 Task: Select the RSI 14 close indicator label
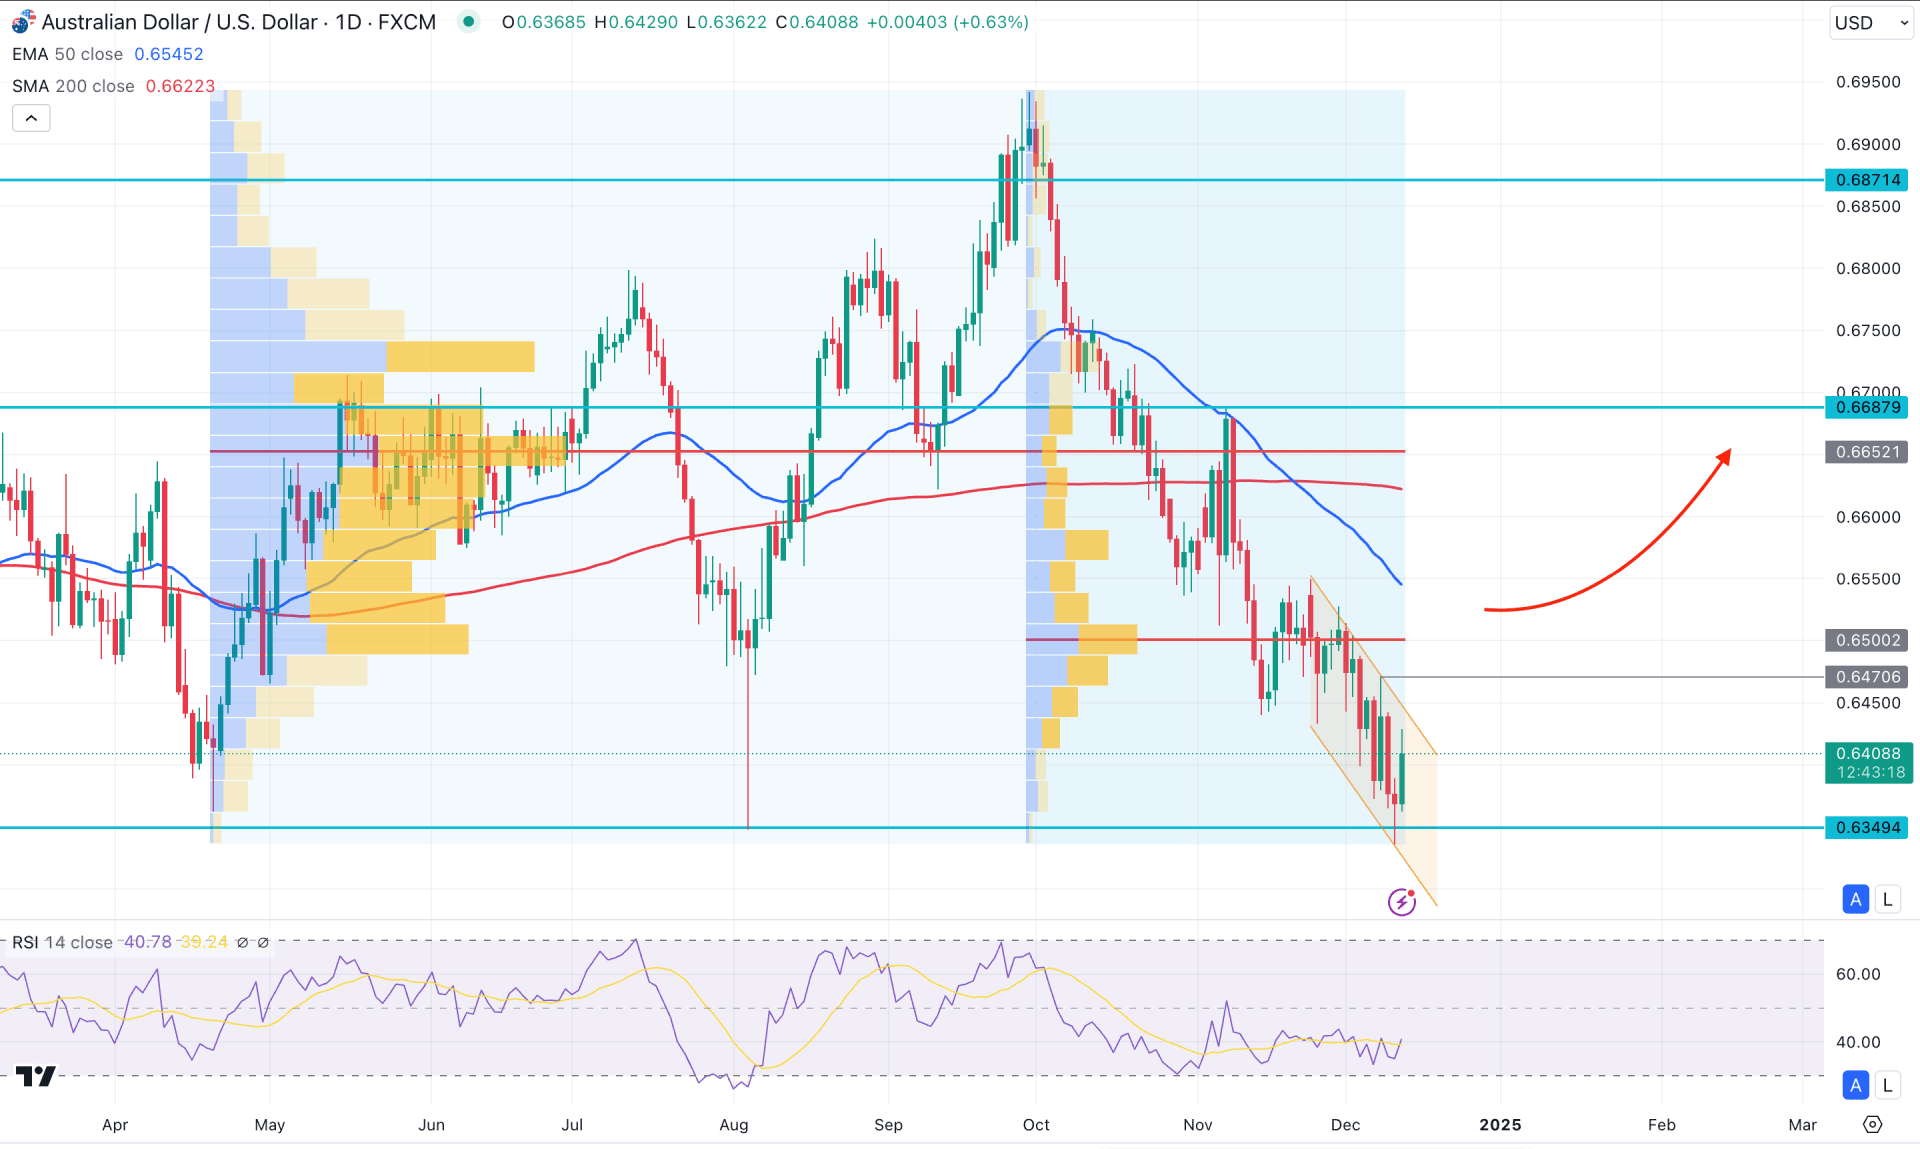(x=62, y=942)
